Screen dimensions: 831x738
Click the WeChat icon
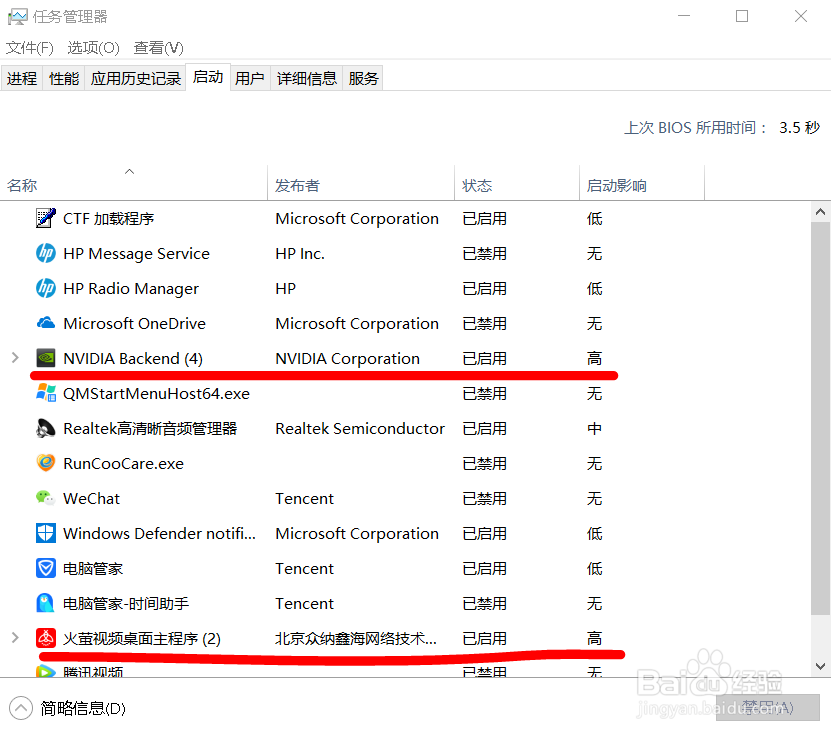(x=46, y=497)
